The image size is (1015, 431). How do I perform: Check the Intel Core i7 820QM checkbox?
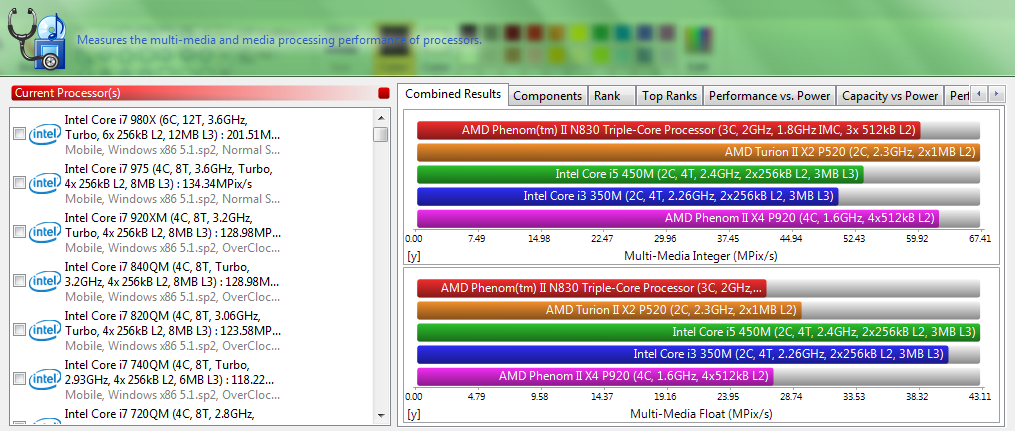click(19, 330)
